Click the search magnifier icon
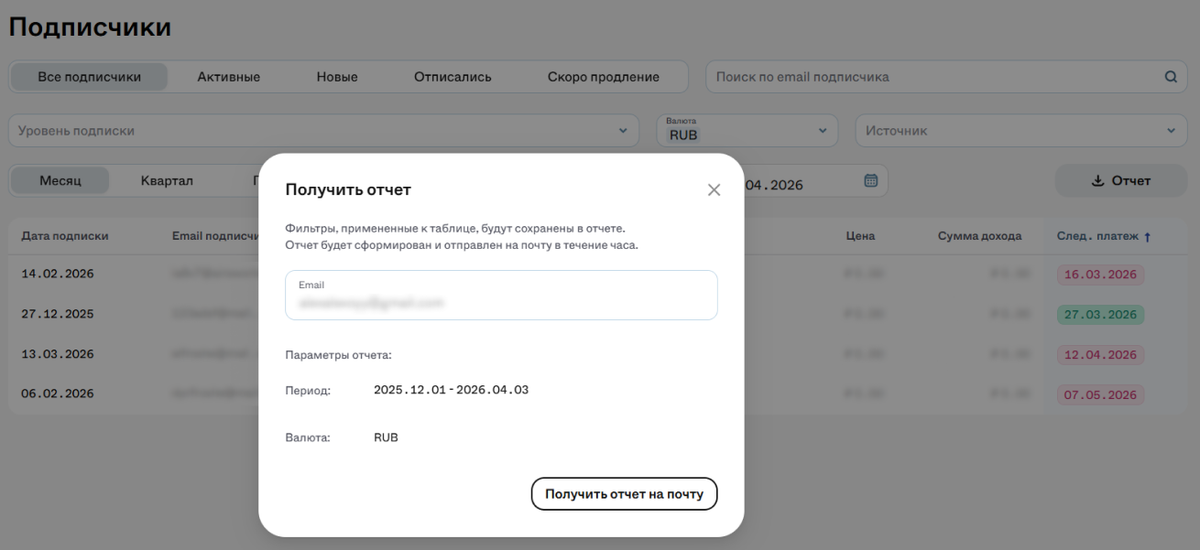1200x550 pixels. pos(1171,77)
